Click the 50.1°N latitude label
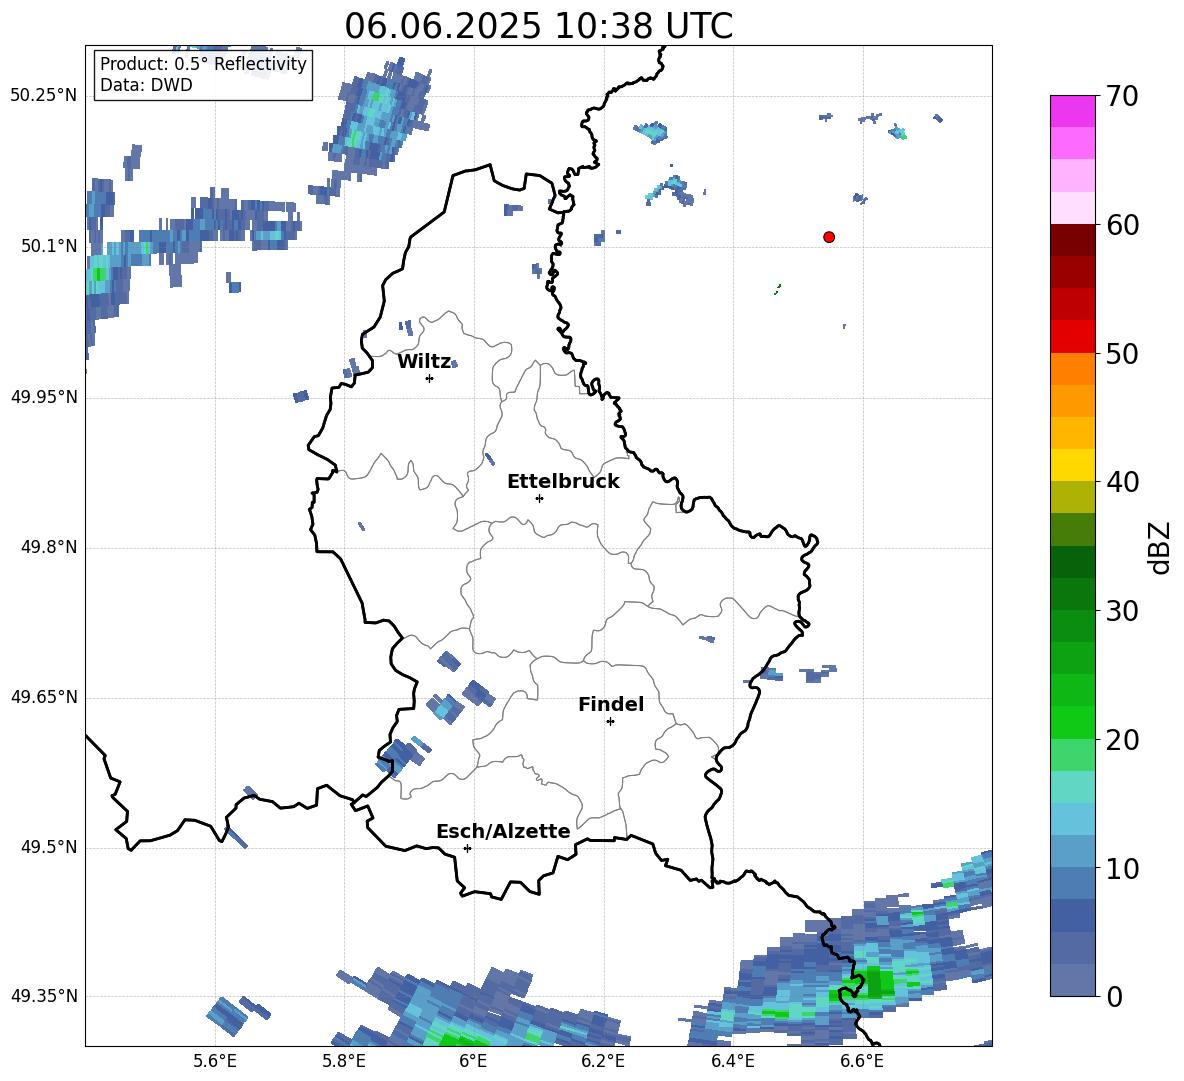 (48, 246)
